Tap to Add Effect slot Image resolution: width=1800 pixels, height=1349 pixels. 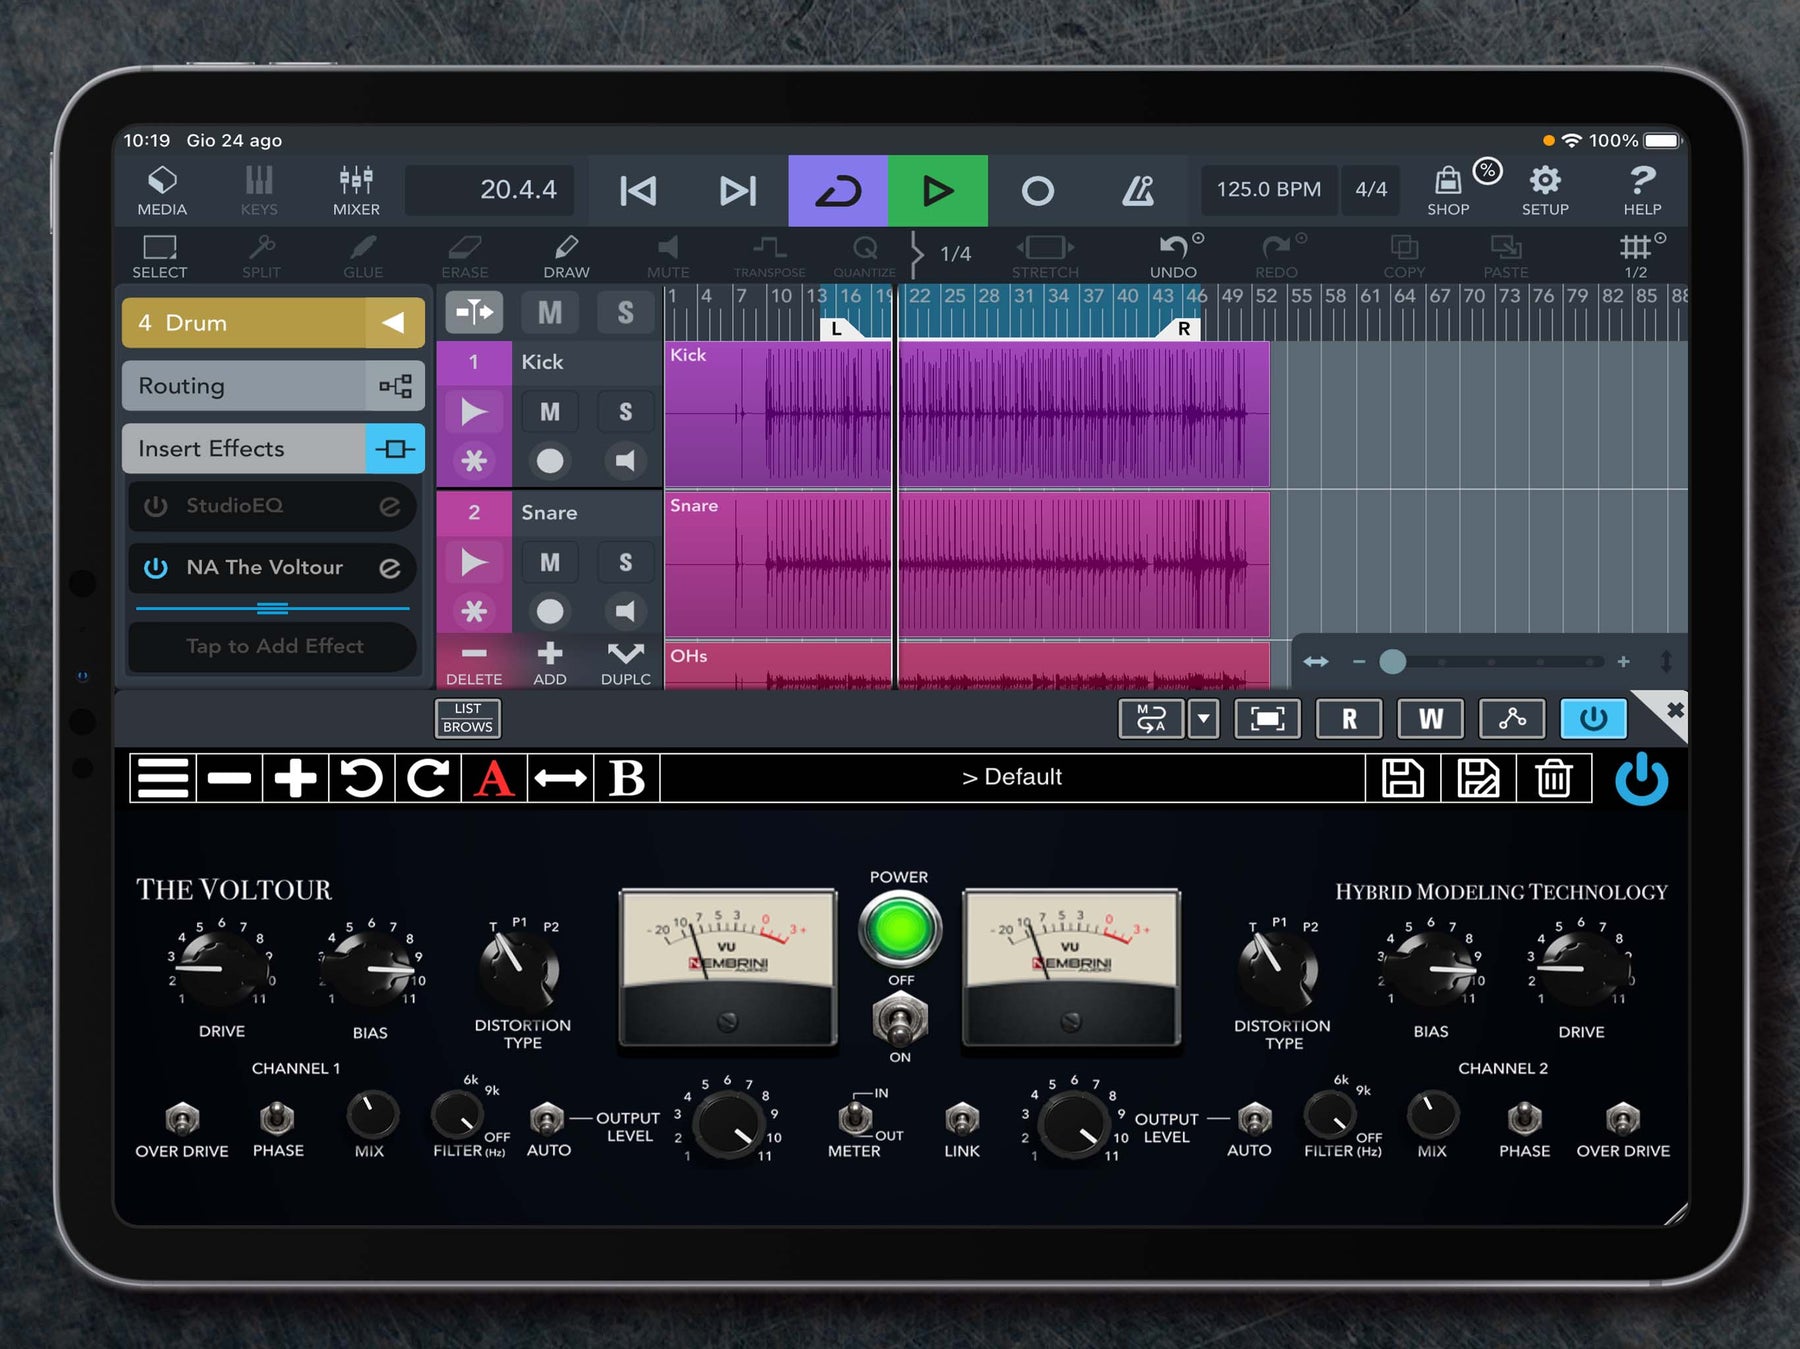273,646
